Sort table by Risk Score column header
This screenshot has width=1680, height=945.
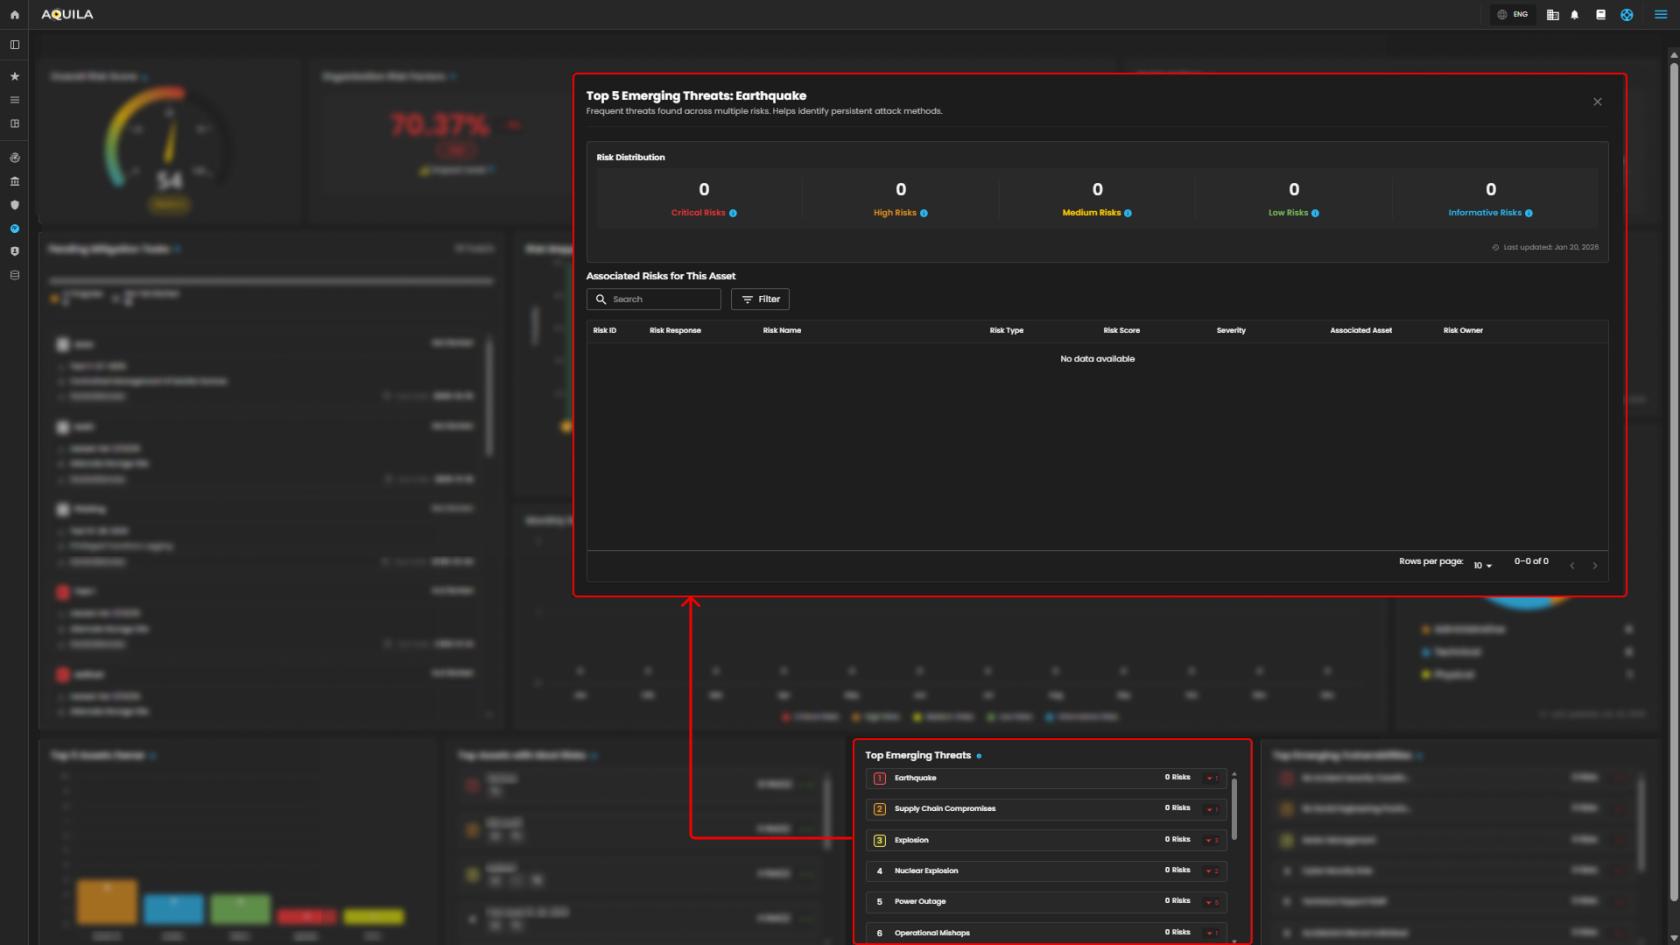click(1121, 330)
